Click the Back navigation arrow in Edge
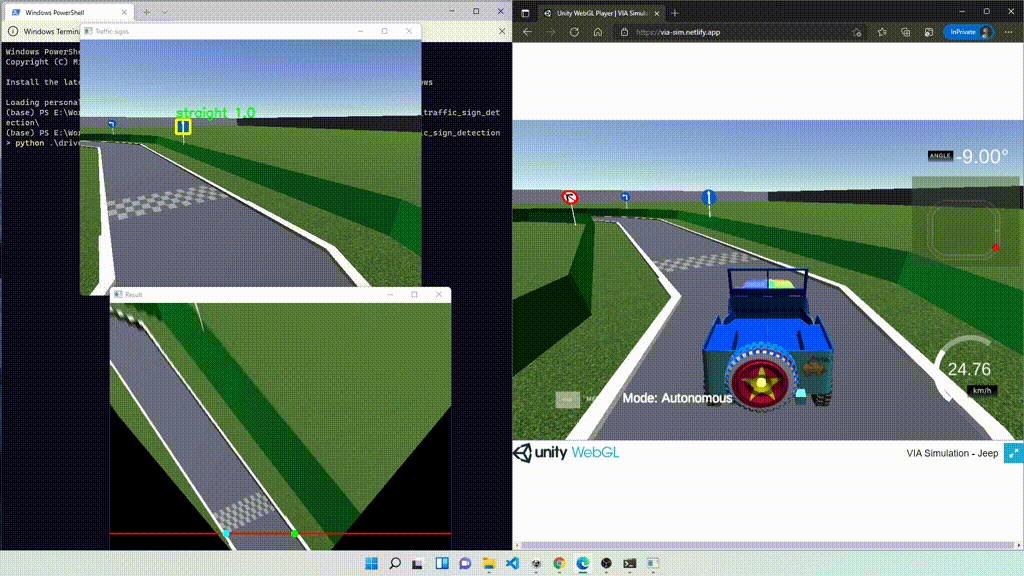Screen dimensions: 1024x576 tap(527, 31)
